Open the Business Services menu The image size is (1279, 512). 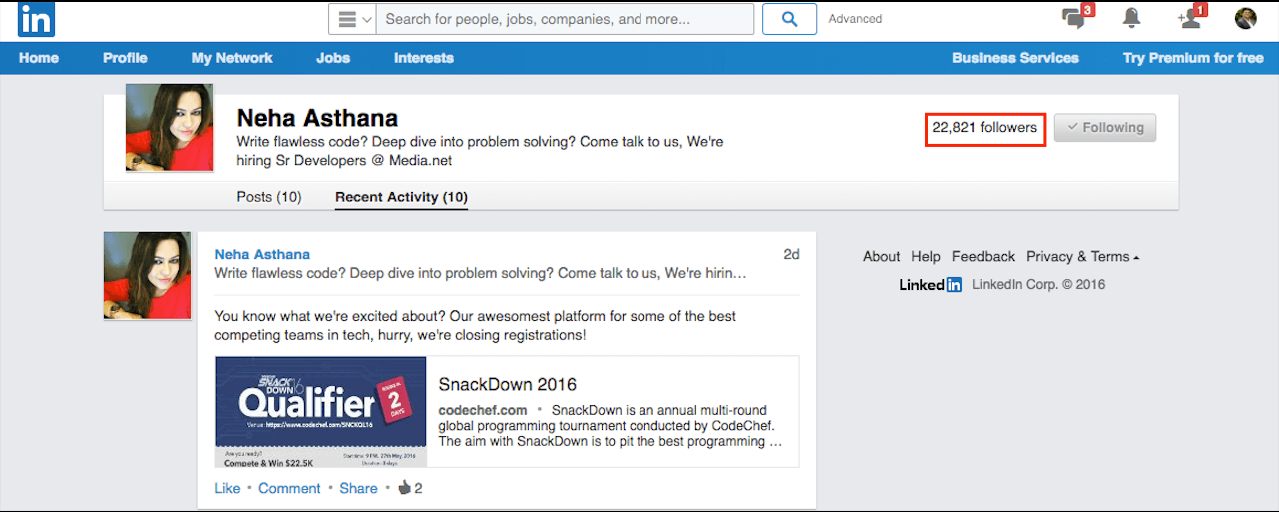point(1015,58)
